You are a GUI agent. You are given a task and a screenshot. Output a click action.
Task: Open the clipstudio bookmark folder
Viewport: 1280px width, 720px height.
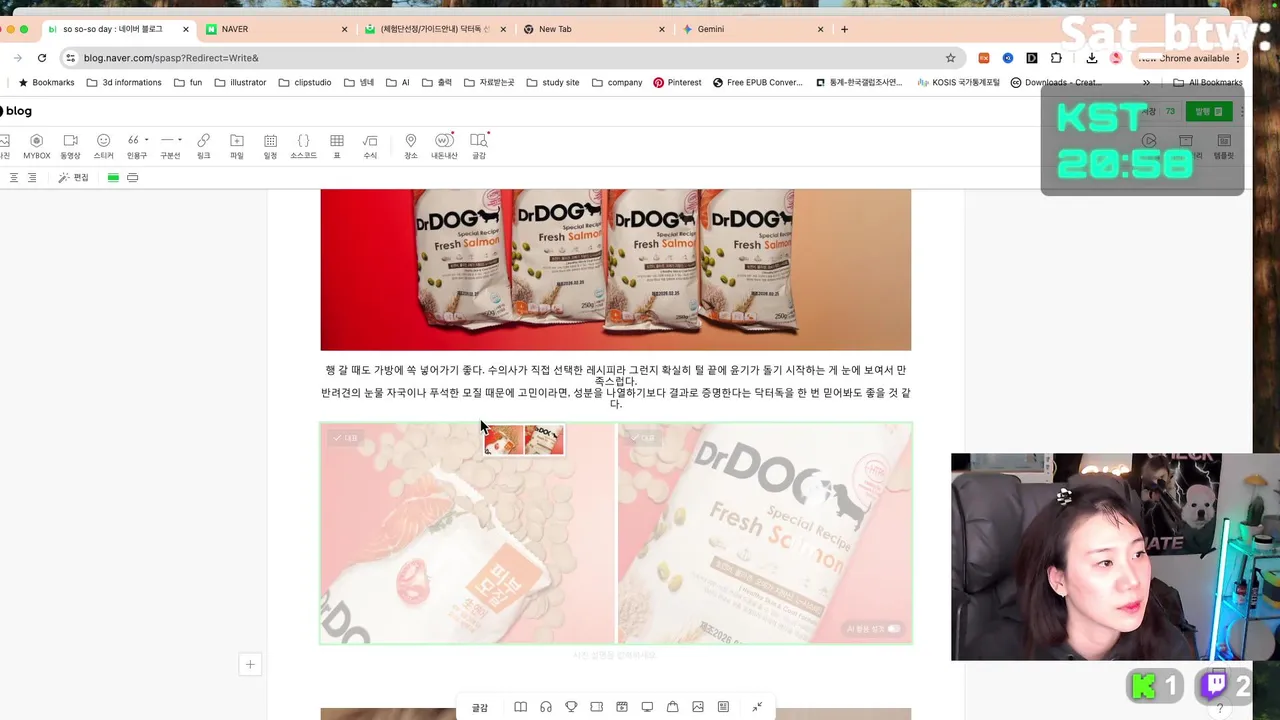coord(305,83)
